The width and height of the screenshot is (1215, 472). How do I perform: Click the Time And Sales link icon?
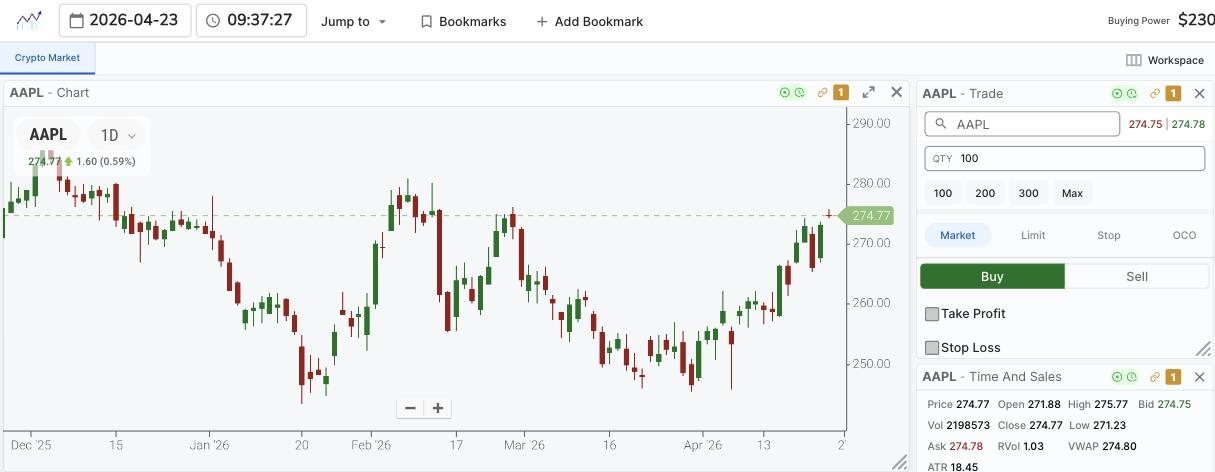[1155, 377]
